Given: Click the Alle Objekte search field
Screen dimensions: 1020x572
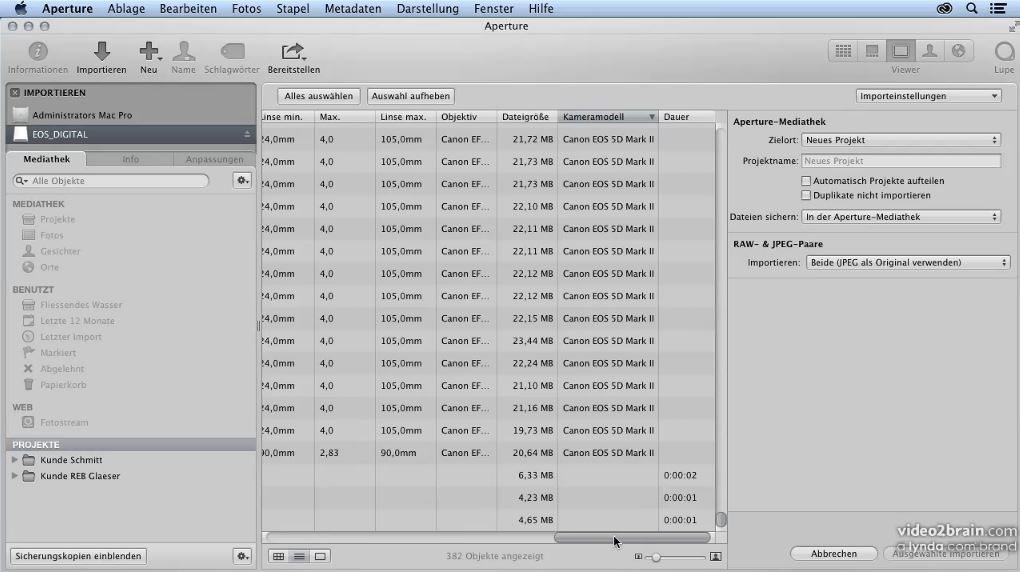Looking at the screenshot, I should [x=111, y=180].
